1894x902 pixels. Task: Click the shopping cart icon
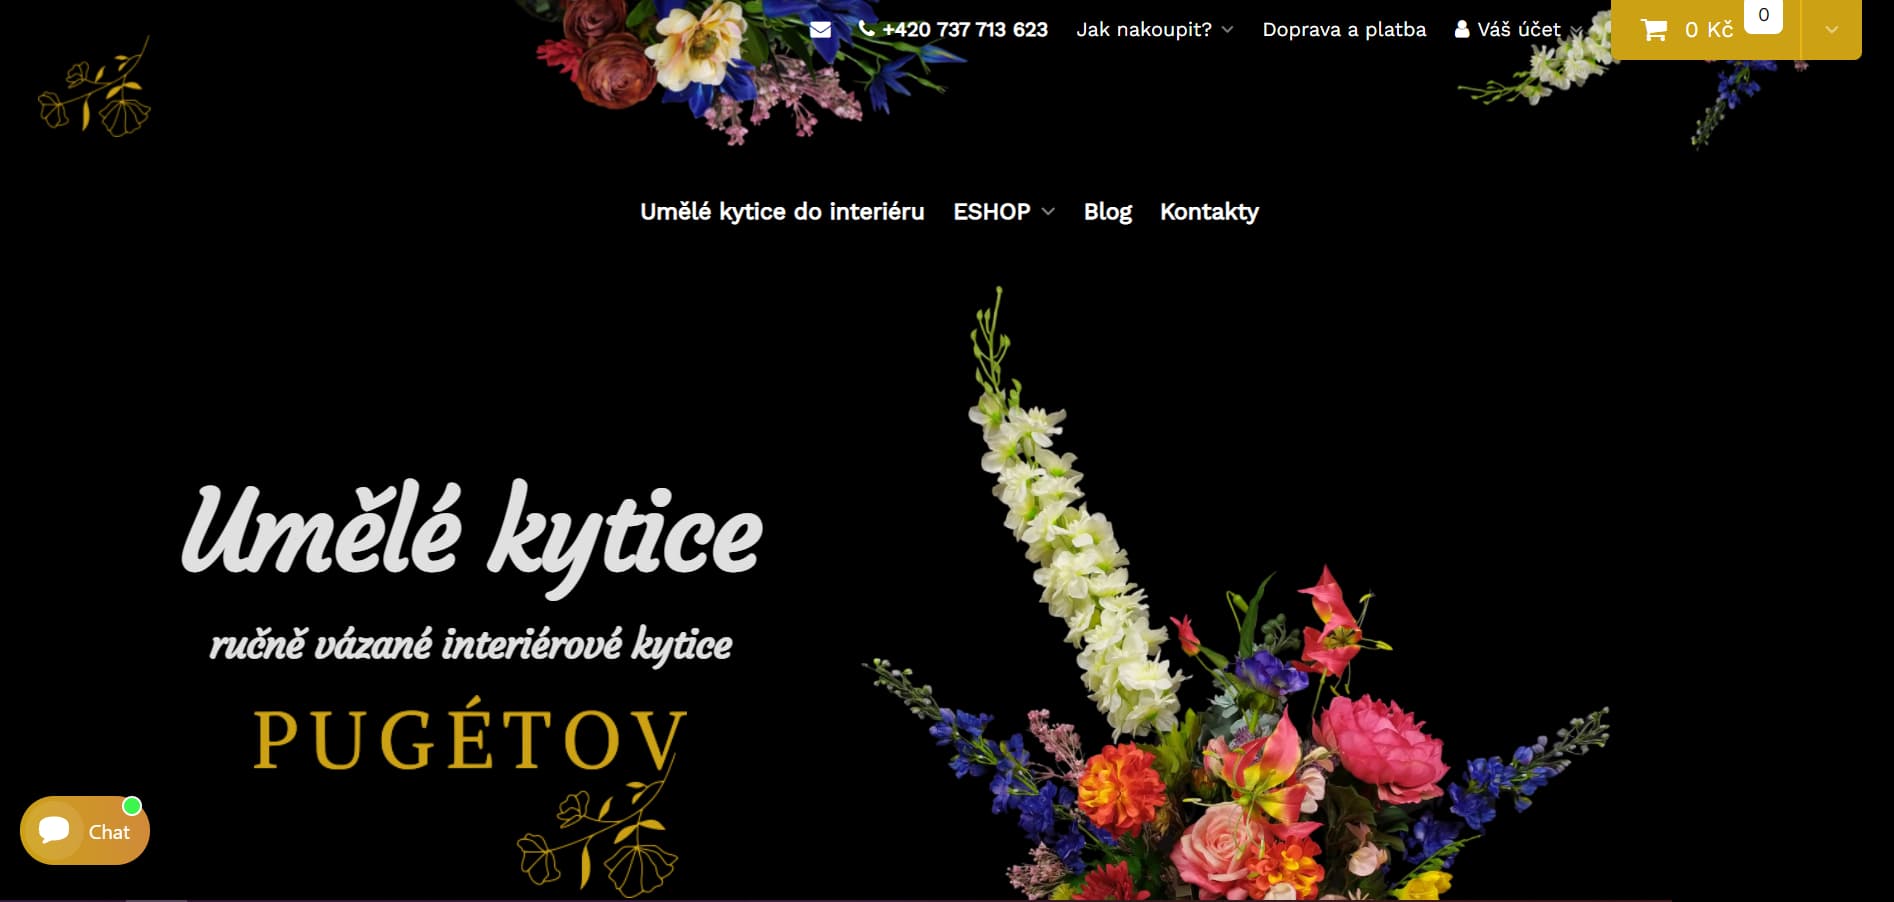[1654, 30]
